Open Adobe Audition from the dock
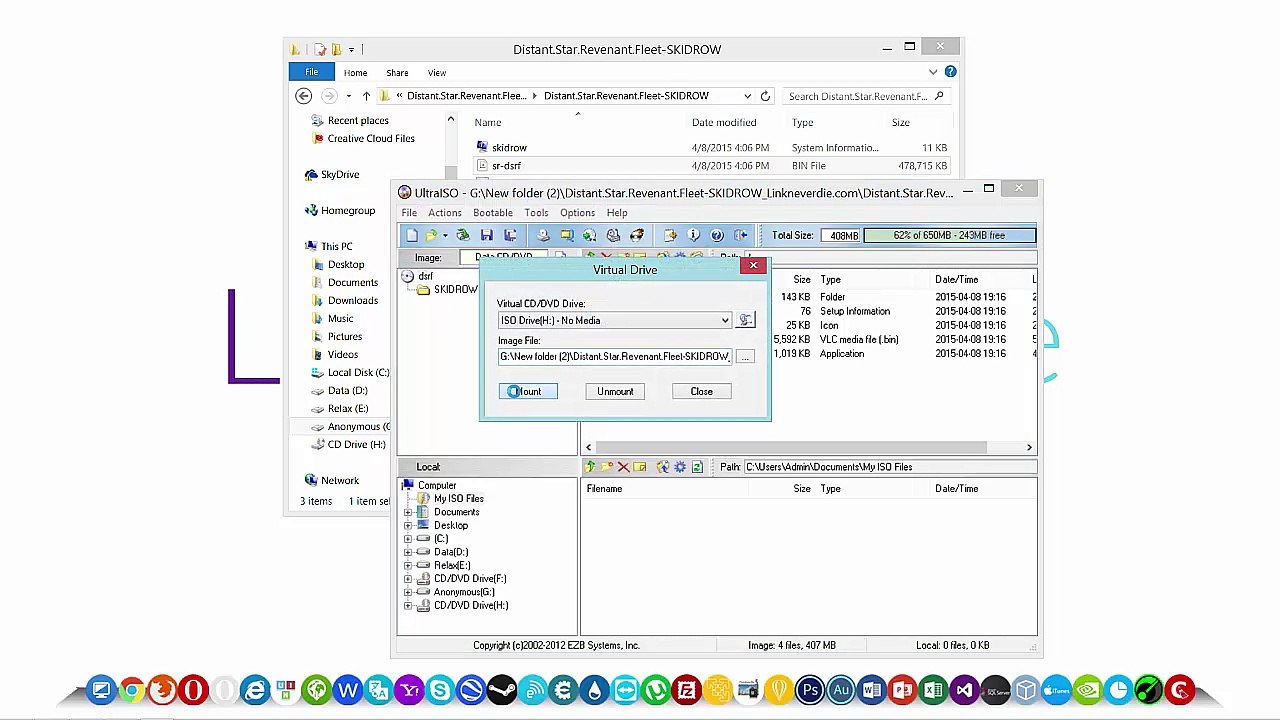Image resolution: width=1280 pixels, height=720 pixels. [x=841, y=690]
